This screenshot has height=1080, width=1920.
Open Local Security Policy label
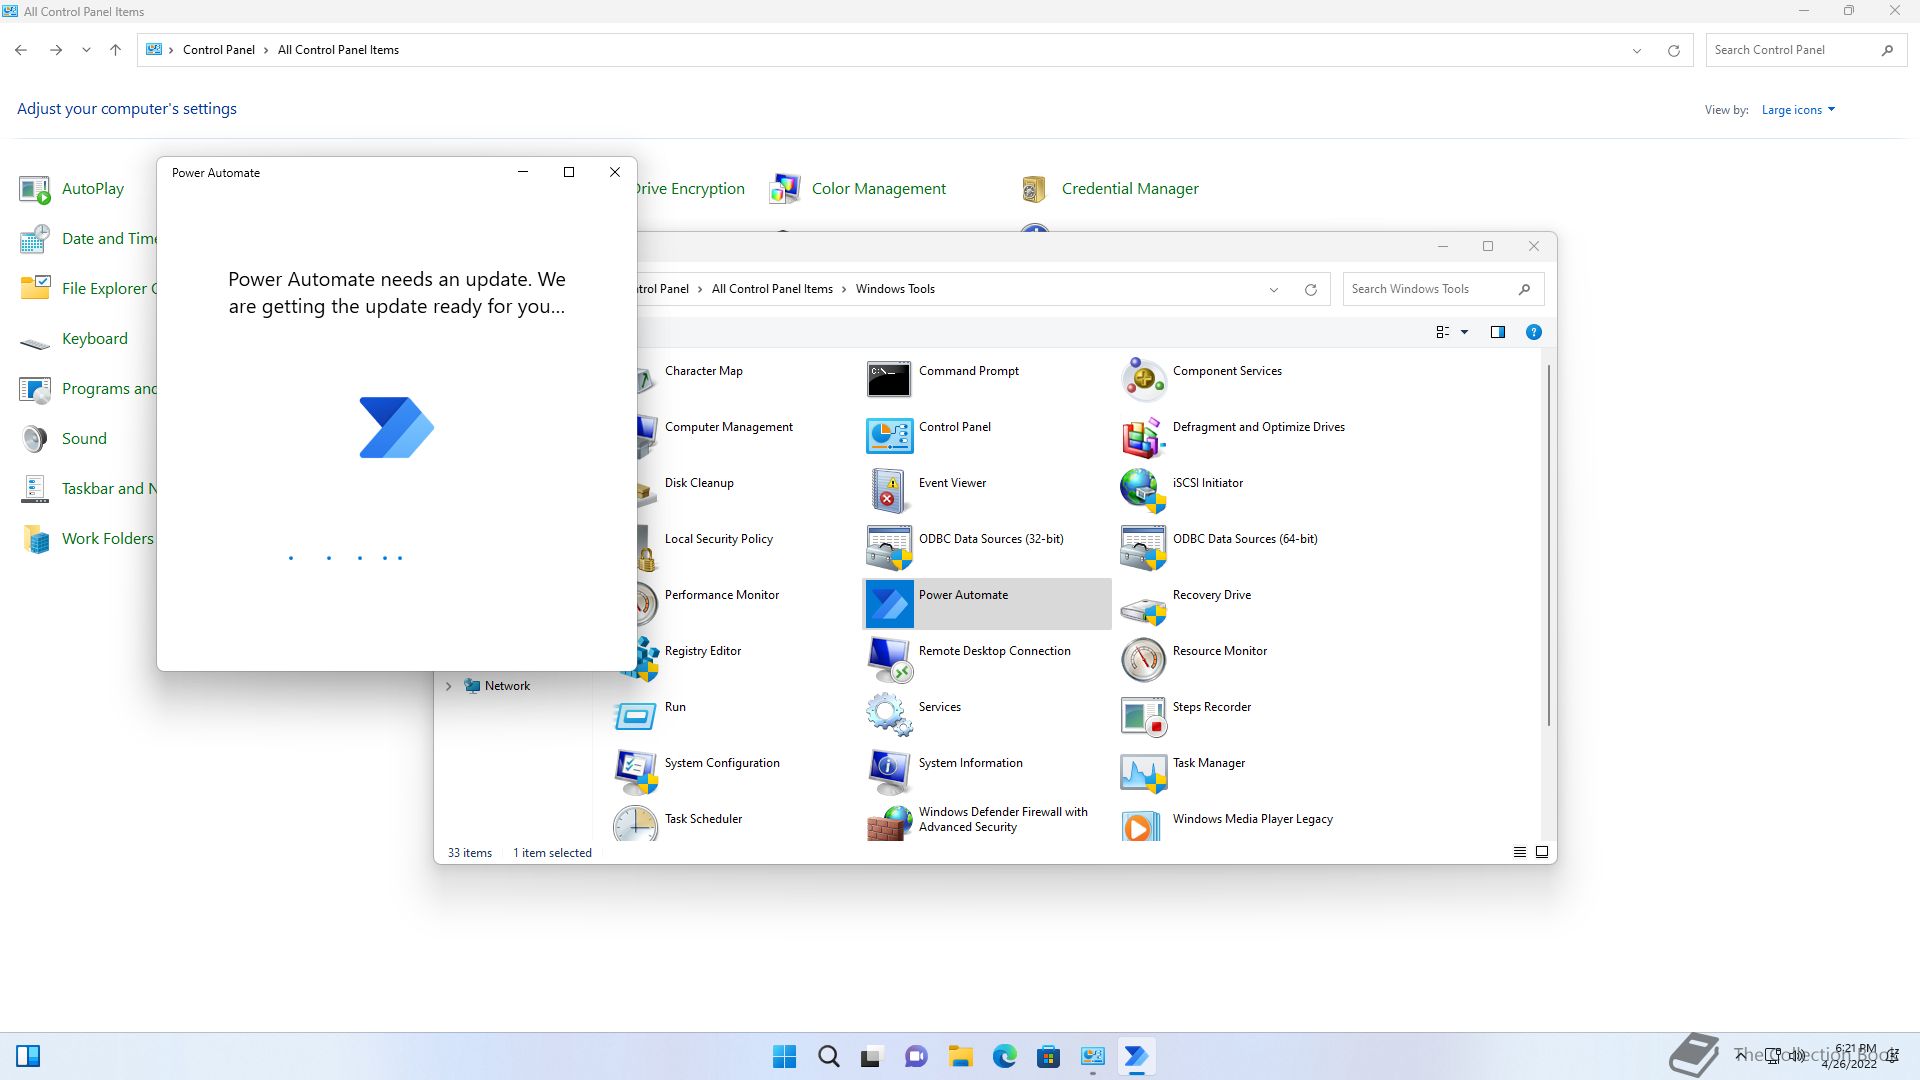(x=718, y=539)
